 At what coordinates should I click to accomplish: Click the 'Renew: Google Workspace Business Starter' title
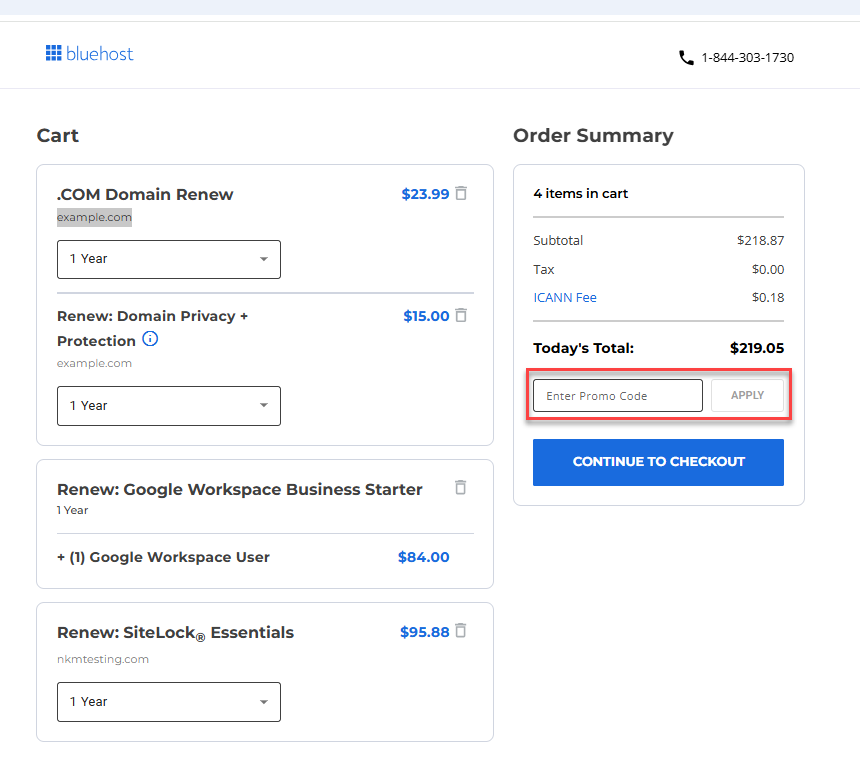click(x=240, y=489)
